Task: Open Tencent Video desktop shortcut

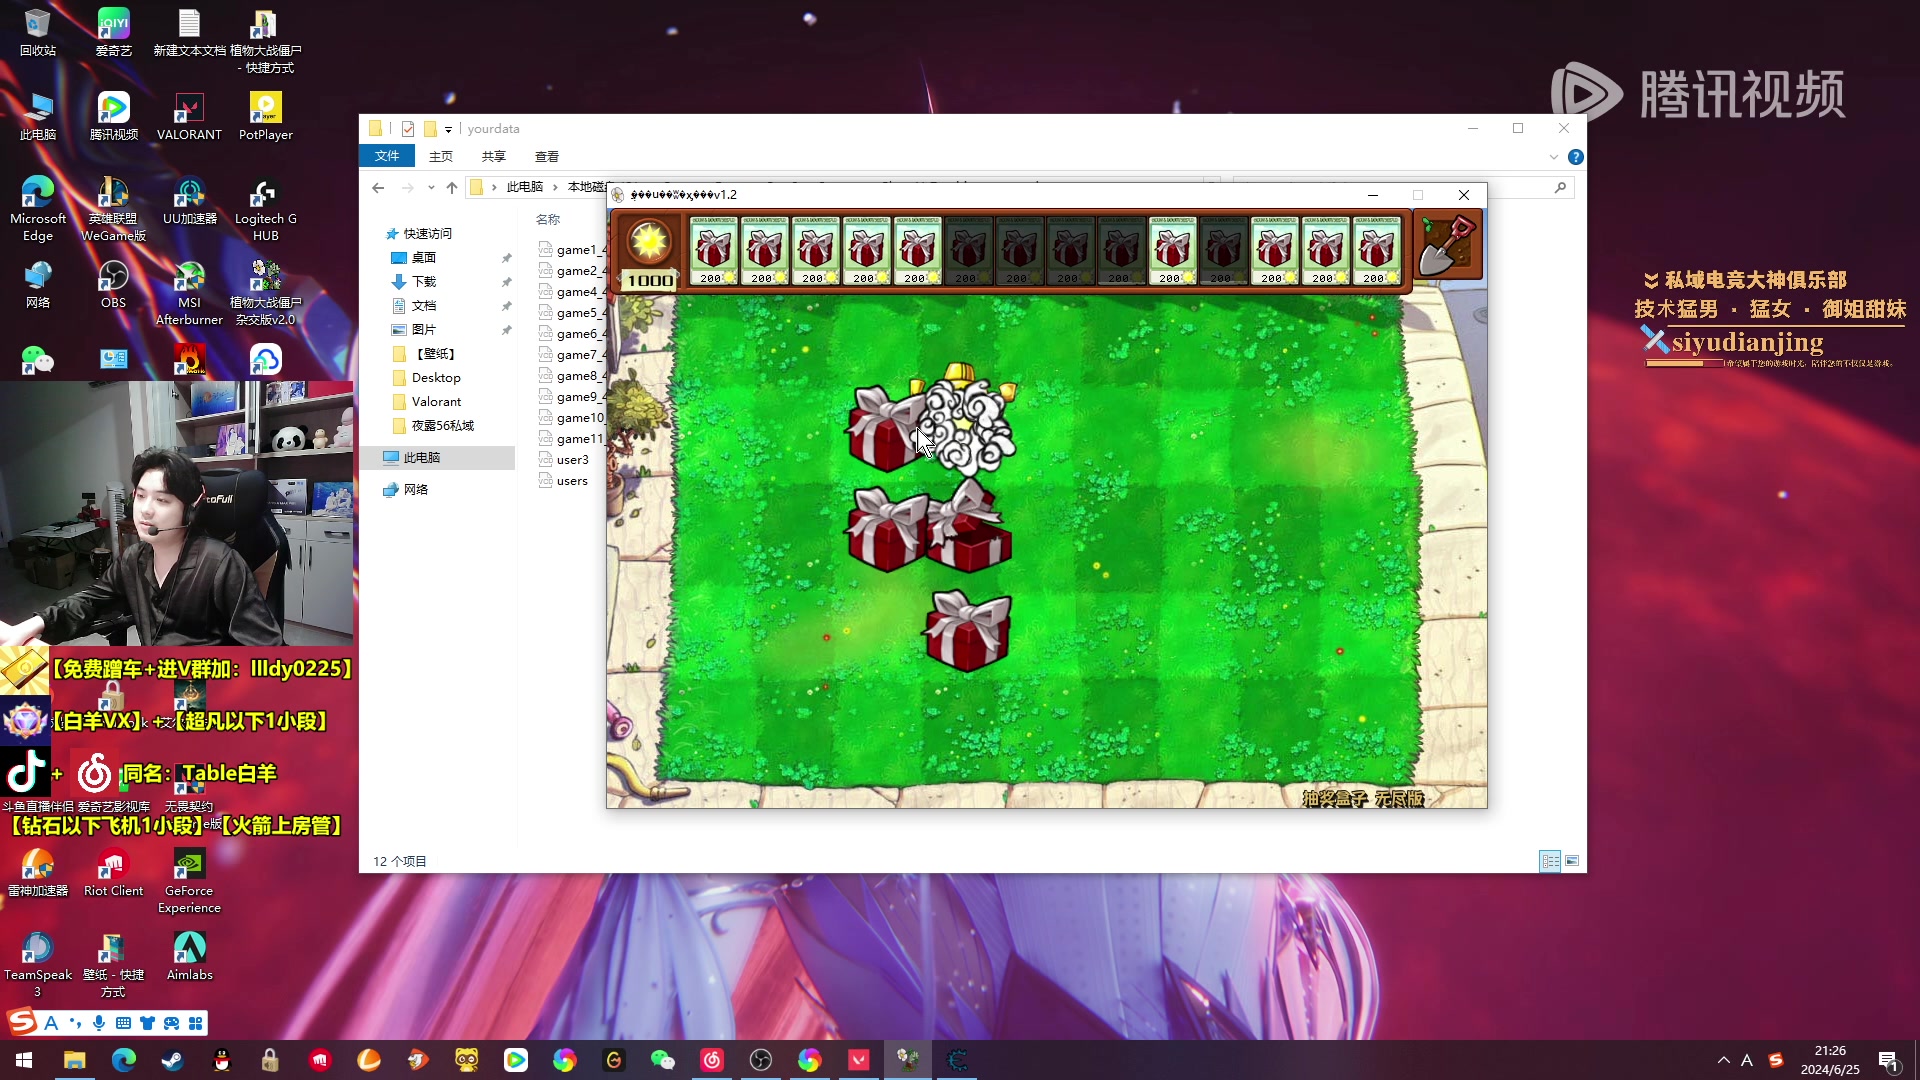Action: tap(113, 117)
